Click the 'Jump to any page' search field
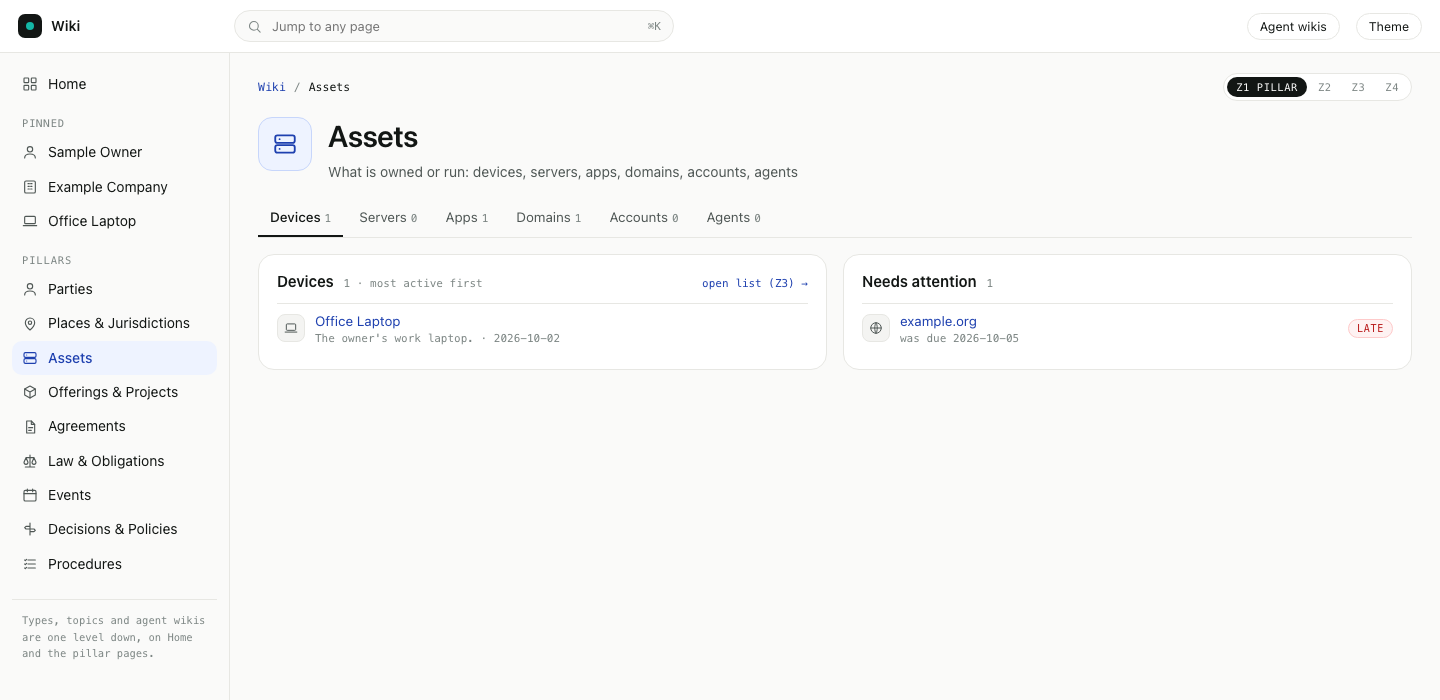1440x700 pixels. coord(454,26)
